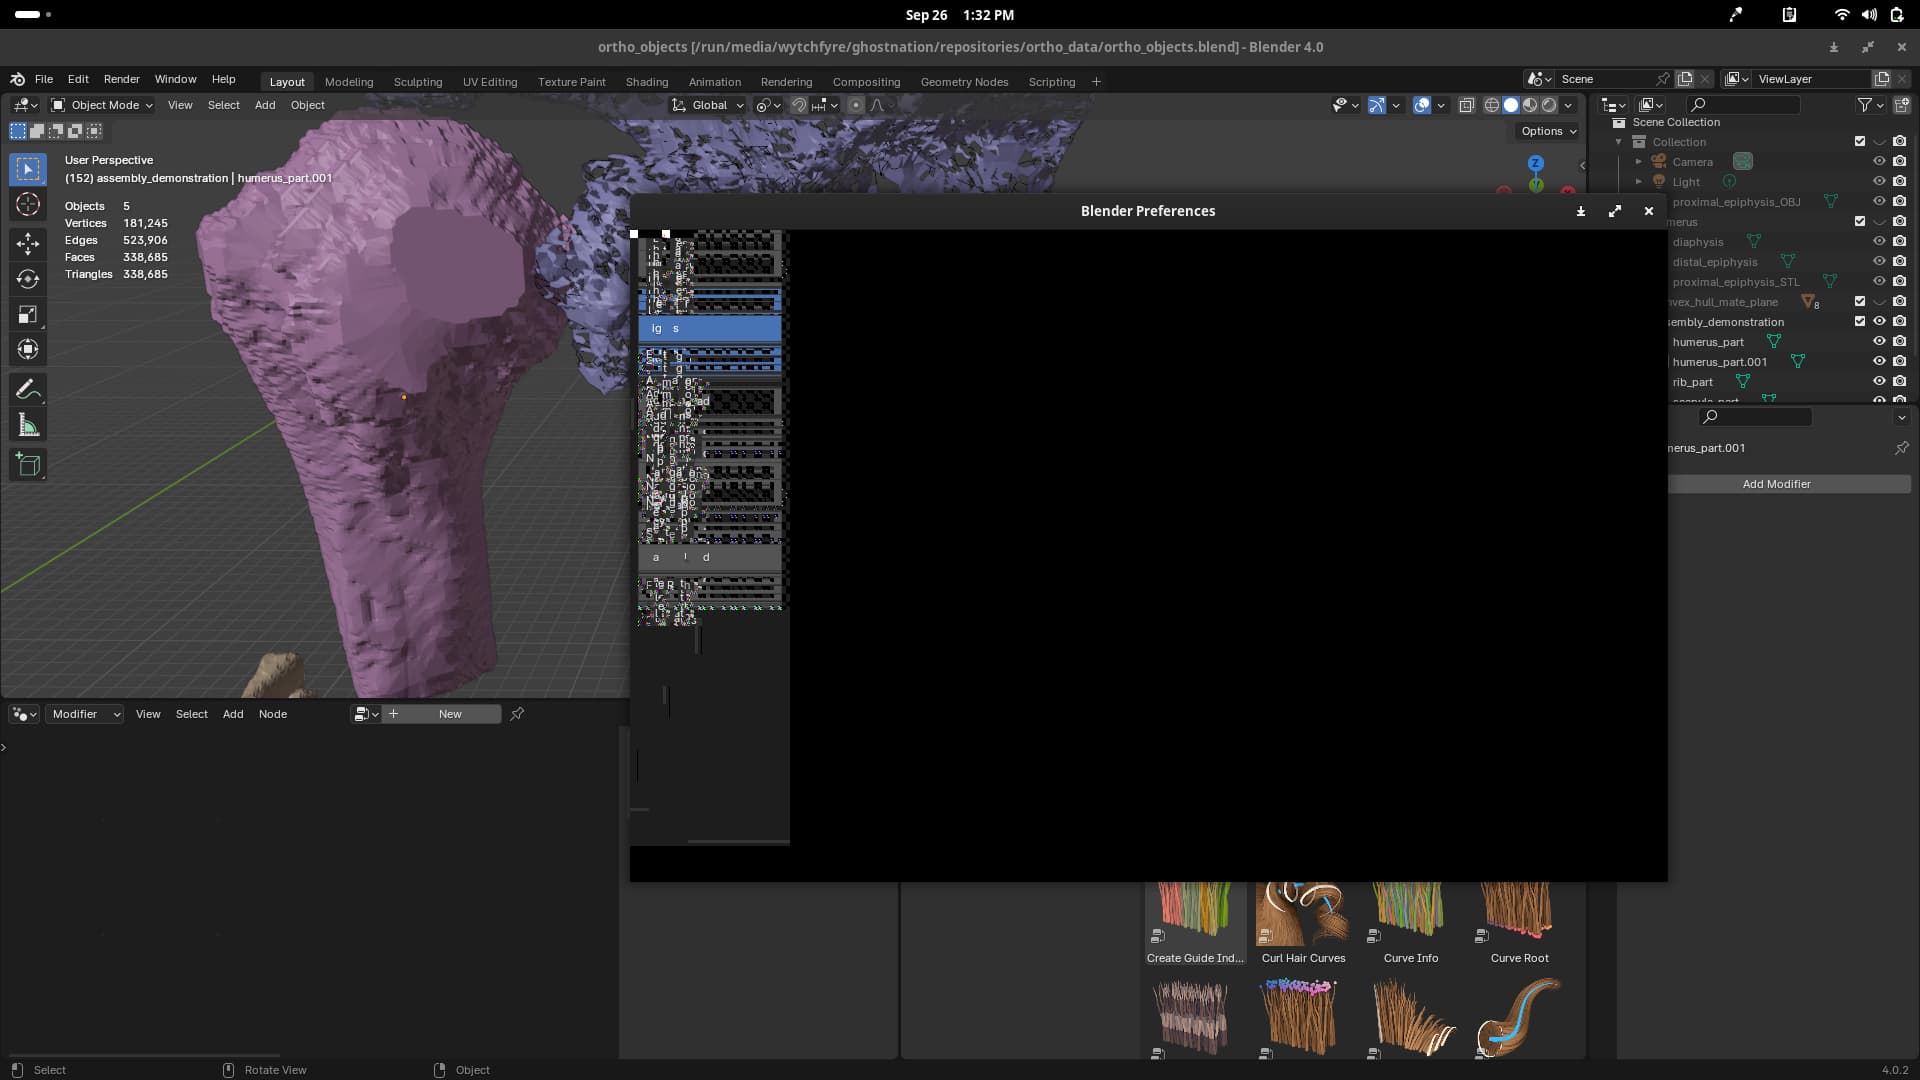The height and width of the screenshot is (1080, 1920).
Task: Expand the Camera item in outliner
Action: click(x=1638, y=162)
